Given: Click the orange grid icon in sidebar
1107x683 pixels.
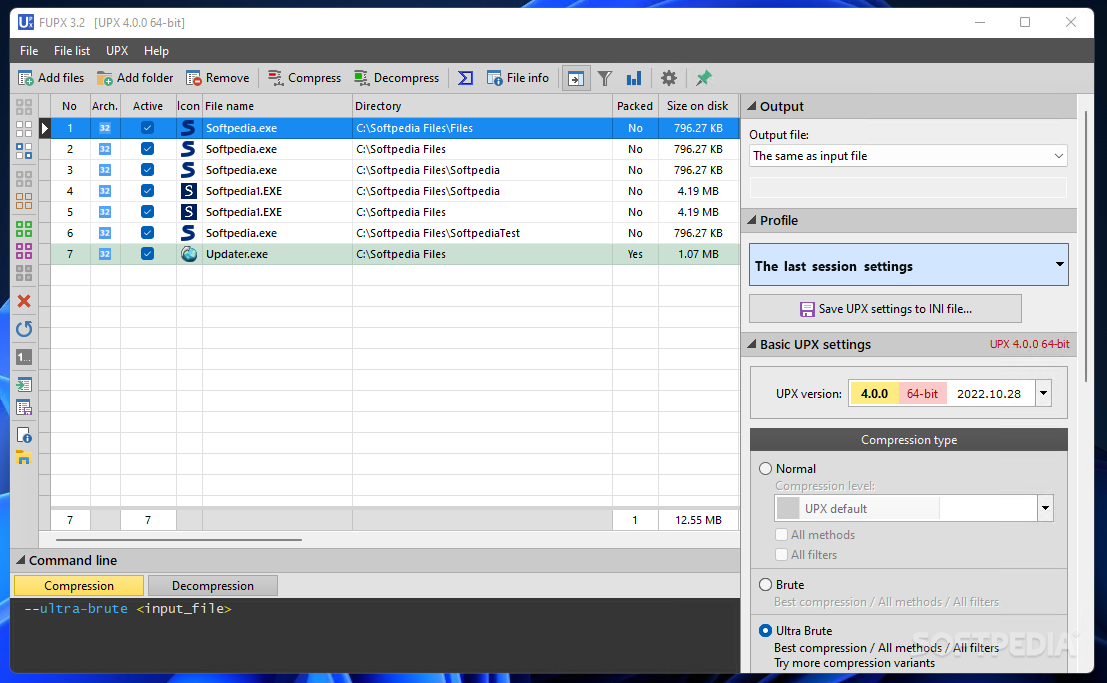Looking at the screenshot, I should 24,201.
